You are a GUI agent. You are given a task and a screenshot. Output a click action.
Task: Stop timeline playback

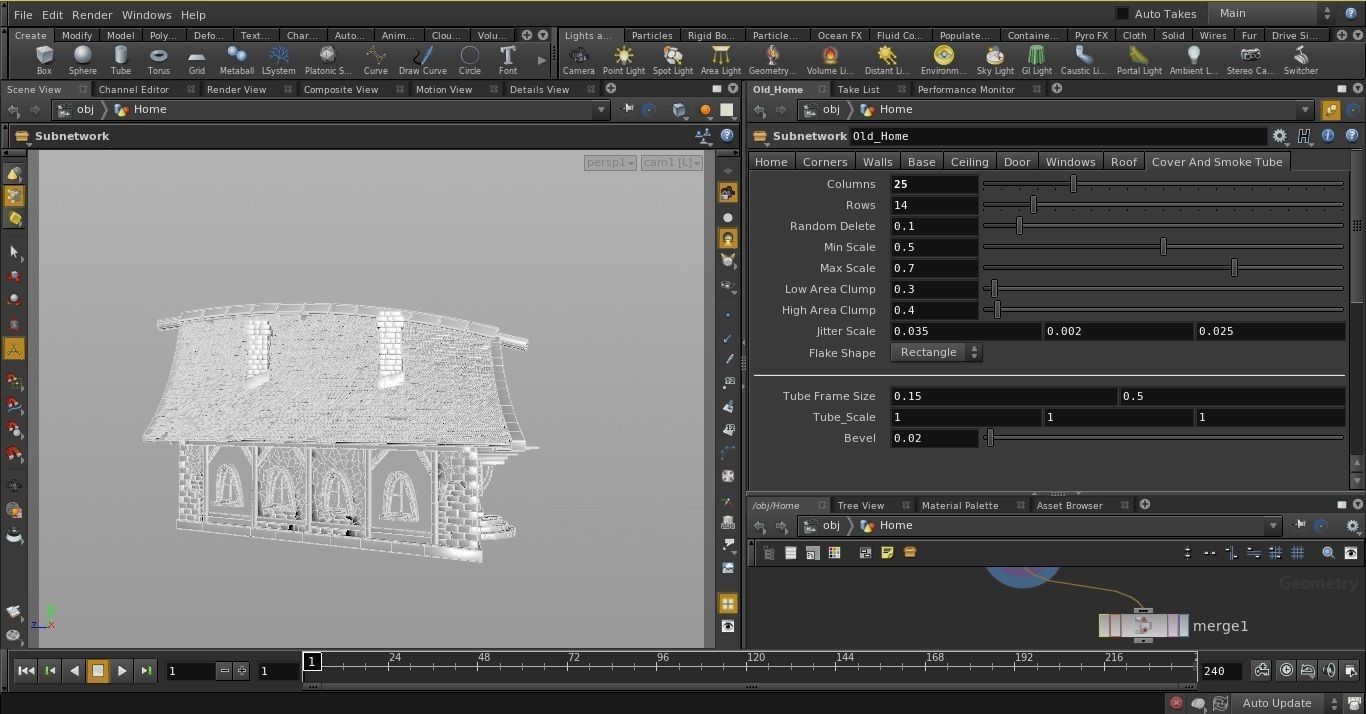[98, 671]
